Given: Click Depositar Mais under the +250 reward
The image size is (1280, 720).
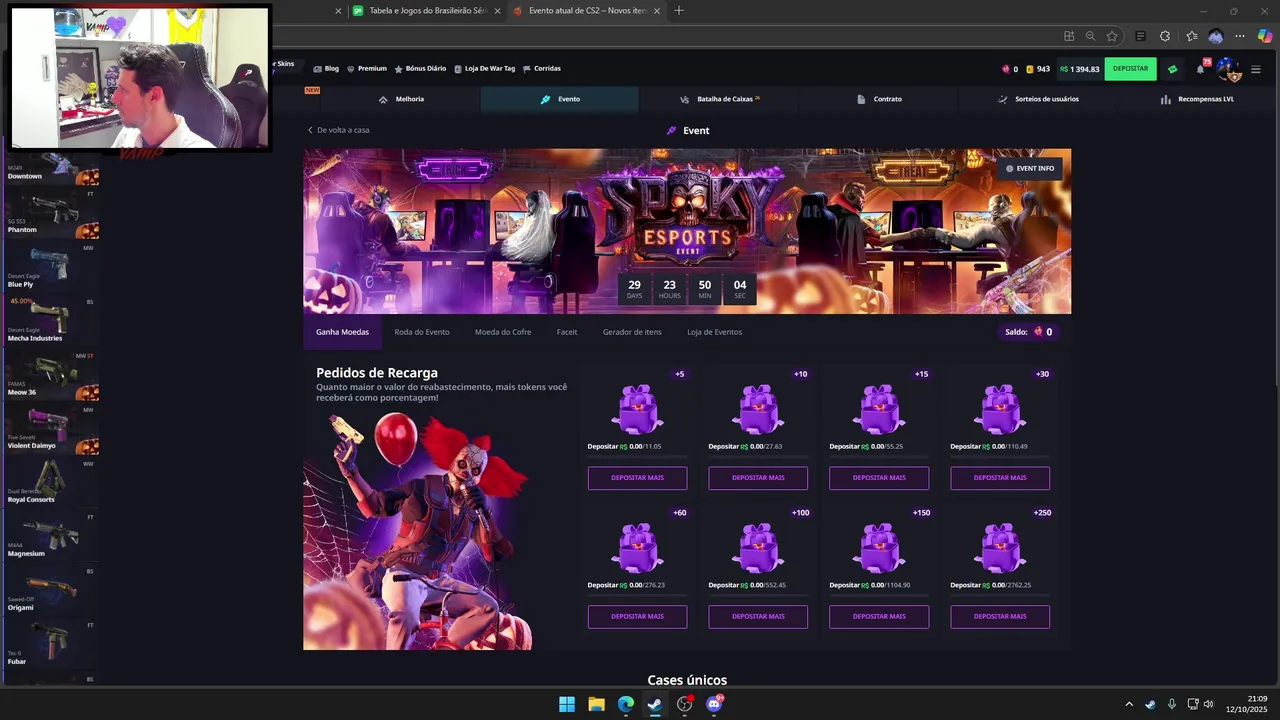Looking at the screenshot, I should 1000,616.
